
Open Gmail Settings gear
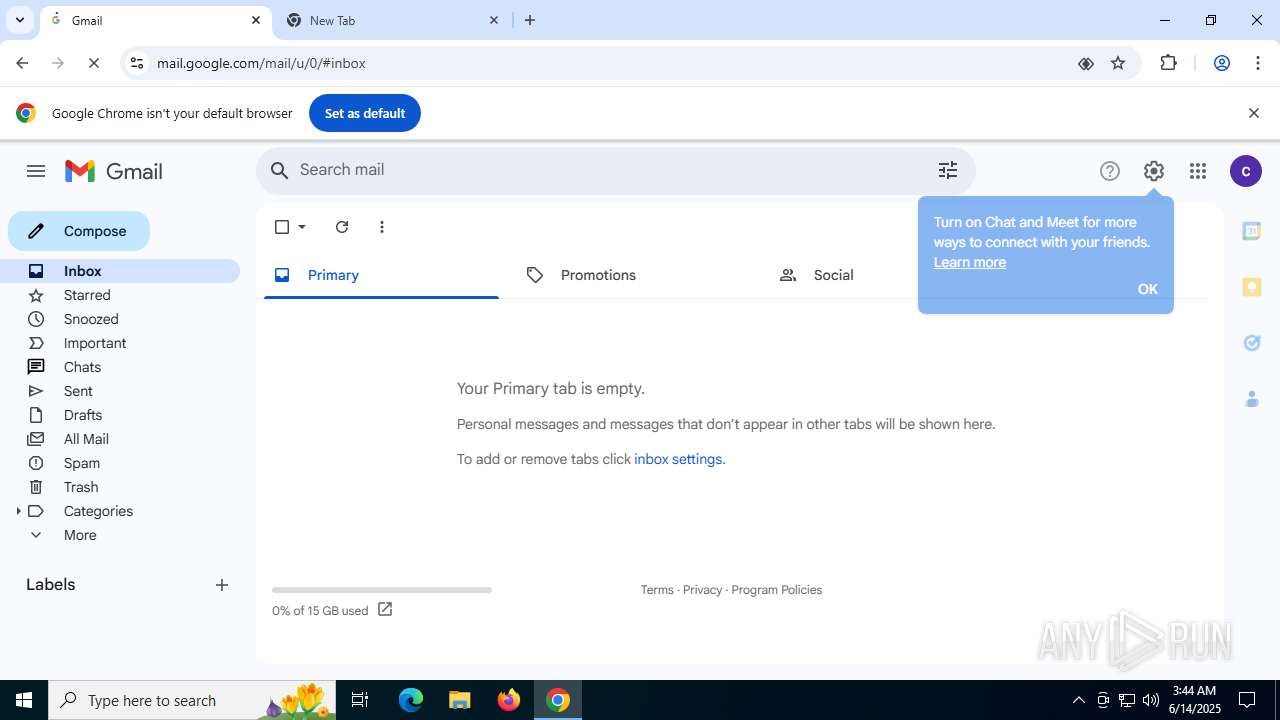click(1154, 171)
